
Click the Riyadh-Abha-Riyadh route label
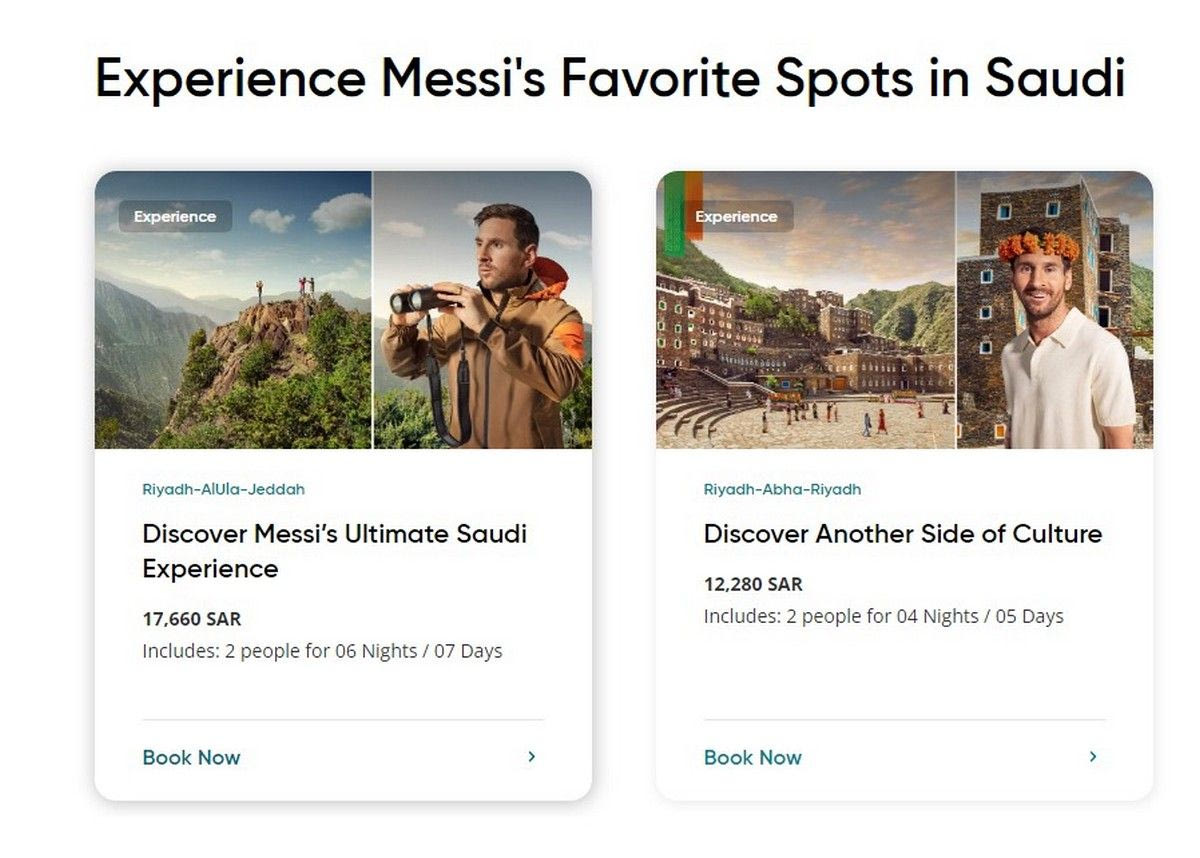point(782,490)
